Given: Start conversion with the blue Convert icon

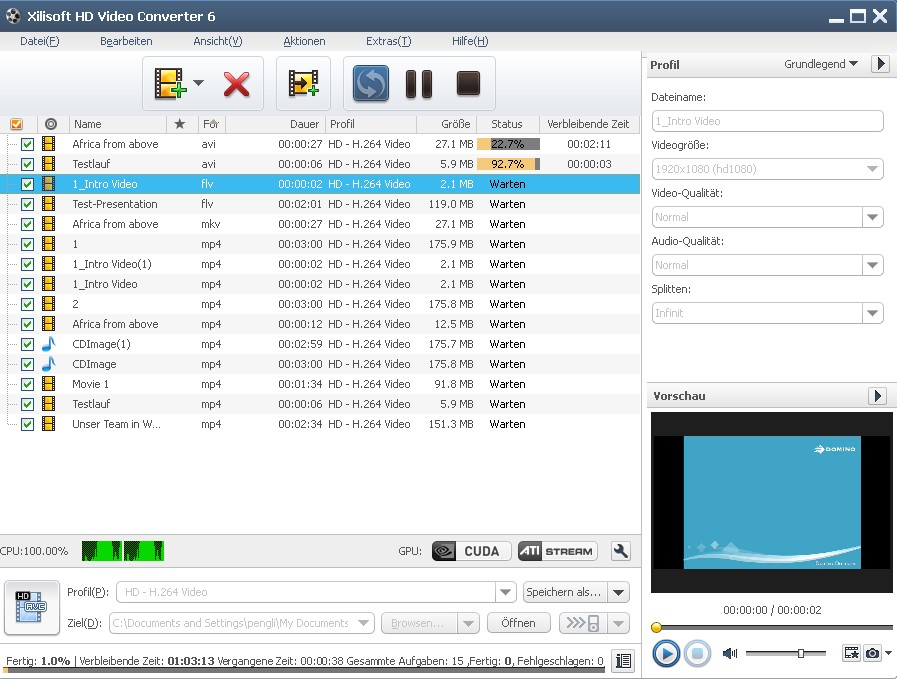Looking at the screenshot, I should point(371,84).
